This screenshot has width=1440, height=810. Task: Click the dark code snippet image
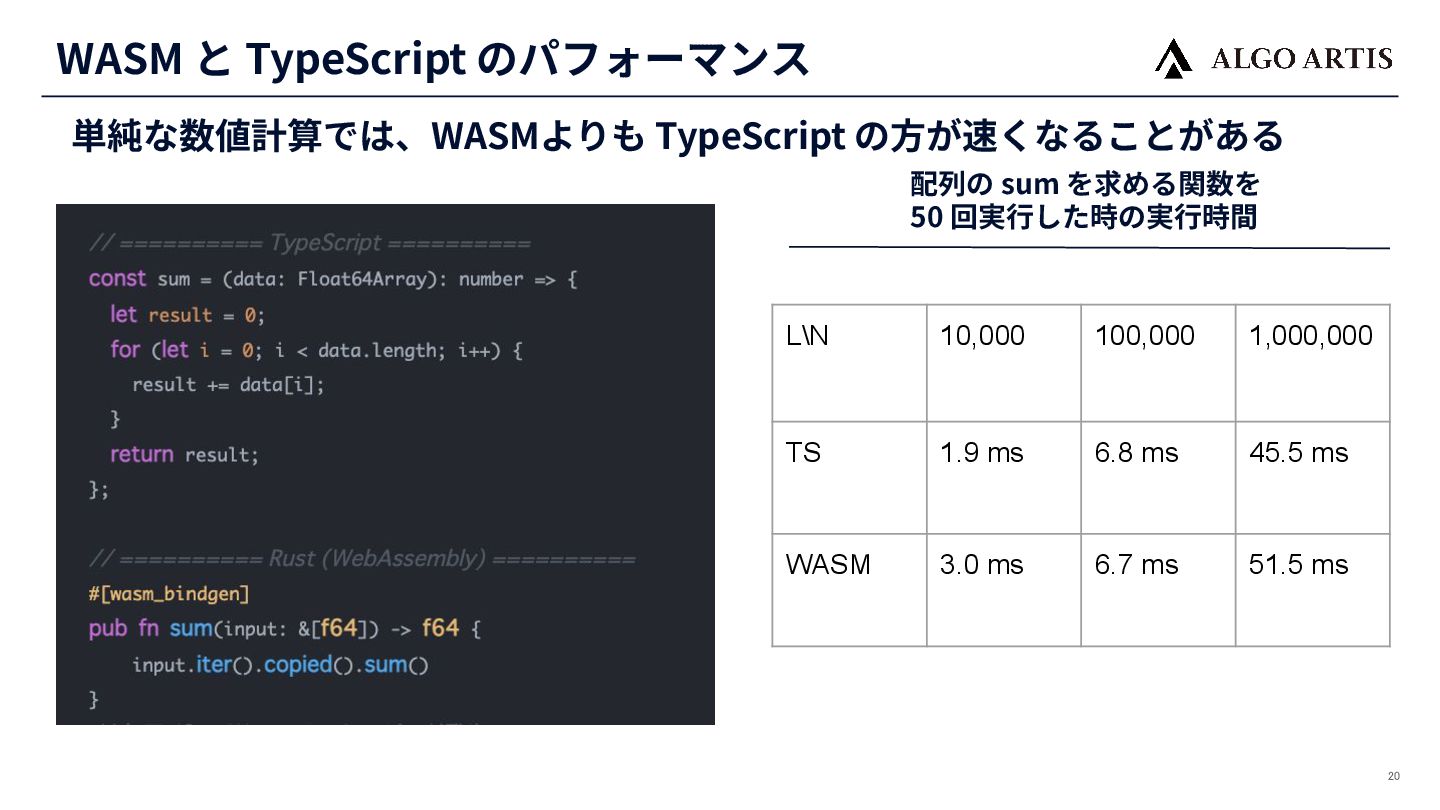385,465
